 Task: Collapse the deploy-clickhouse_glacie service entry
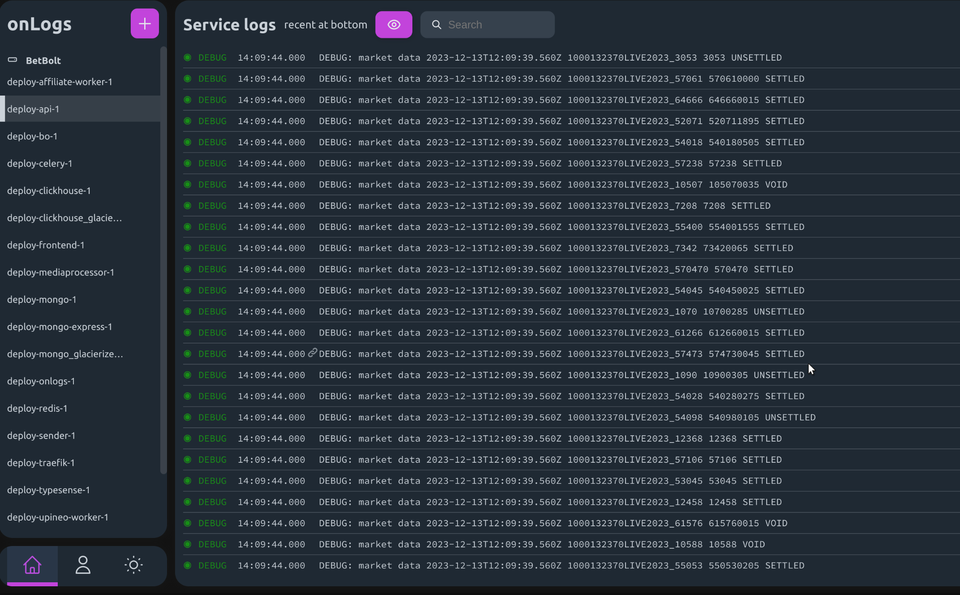tap(64, 217)
